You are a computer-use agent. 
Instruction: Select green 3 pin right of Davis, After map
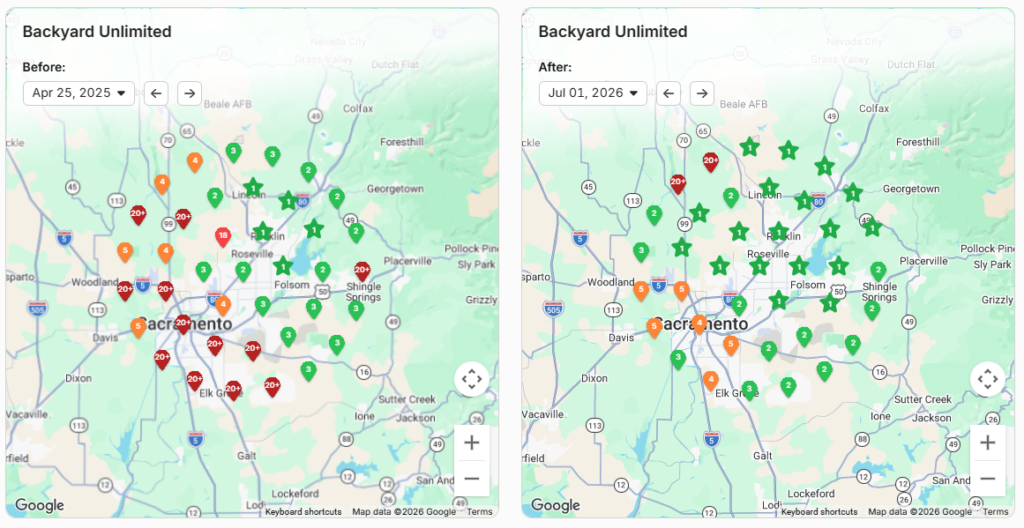click(x=678, y=359)
